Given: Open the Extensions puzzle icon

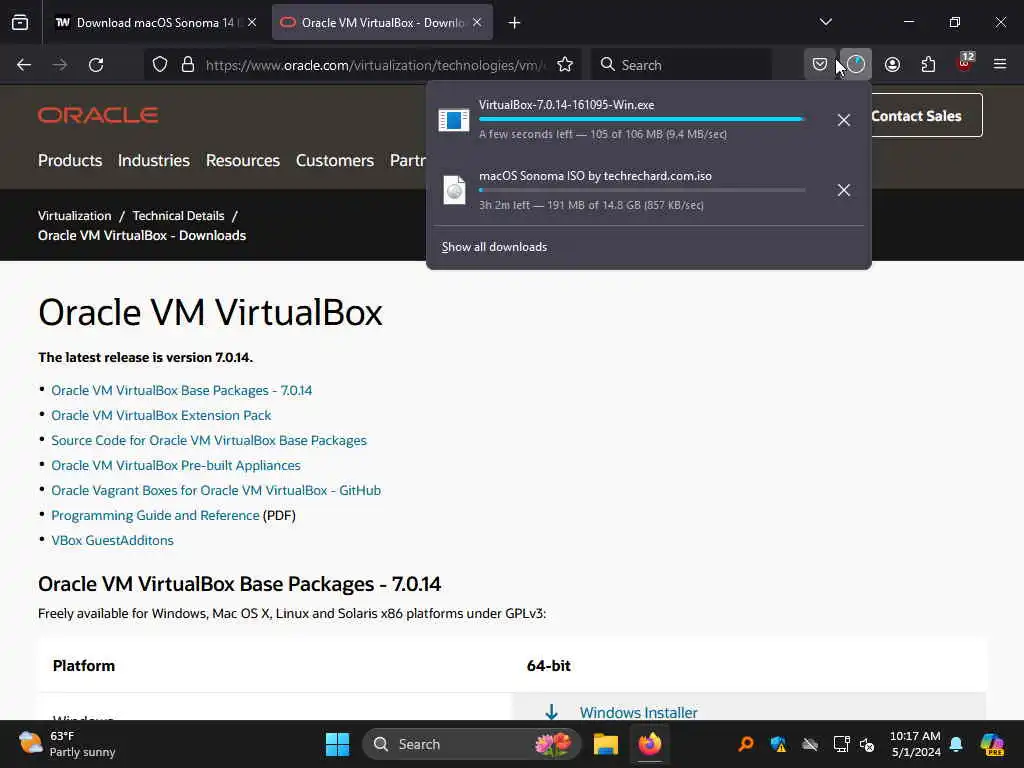Looking at the screenshot, I should click(928, 65).
